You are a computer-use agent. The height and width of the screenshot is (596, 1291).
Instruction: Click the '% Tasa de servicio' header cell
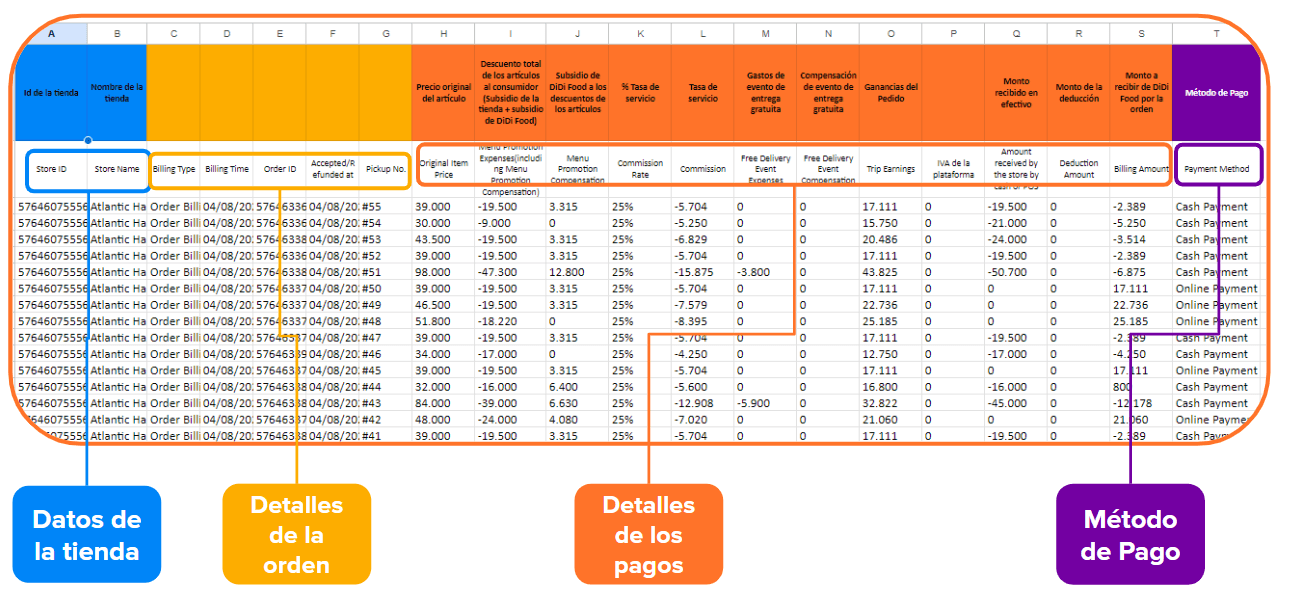click(640, 92)
